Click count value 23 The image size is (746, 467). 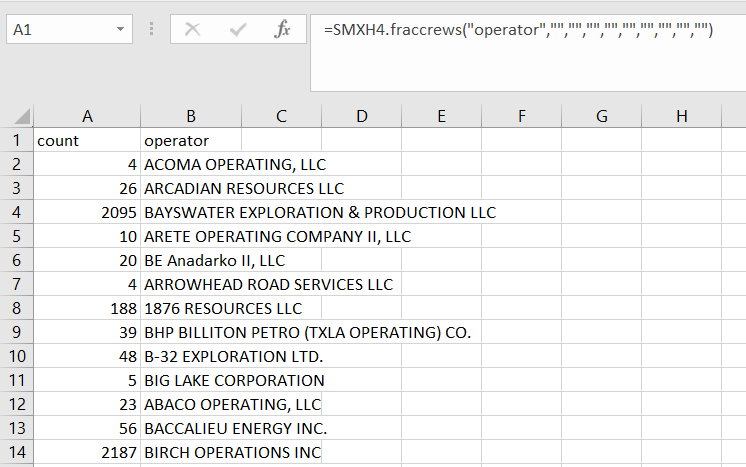pos(128,405)
